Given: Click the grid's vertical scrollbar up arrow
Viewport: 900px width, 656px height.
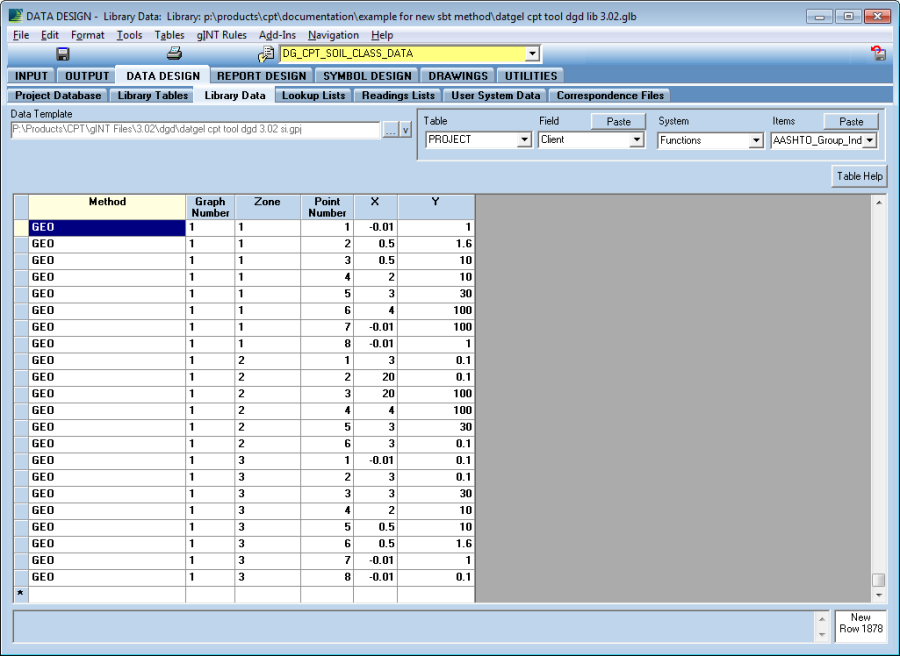Looking at the screenshot, I should (x=879, y=202).
